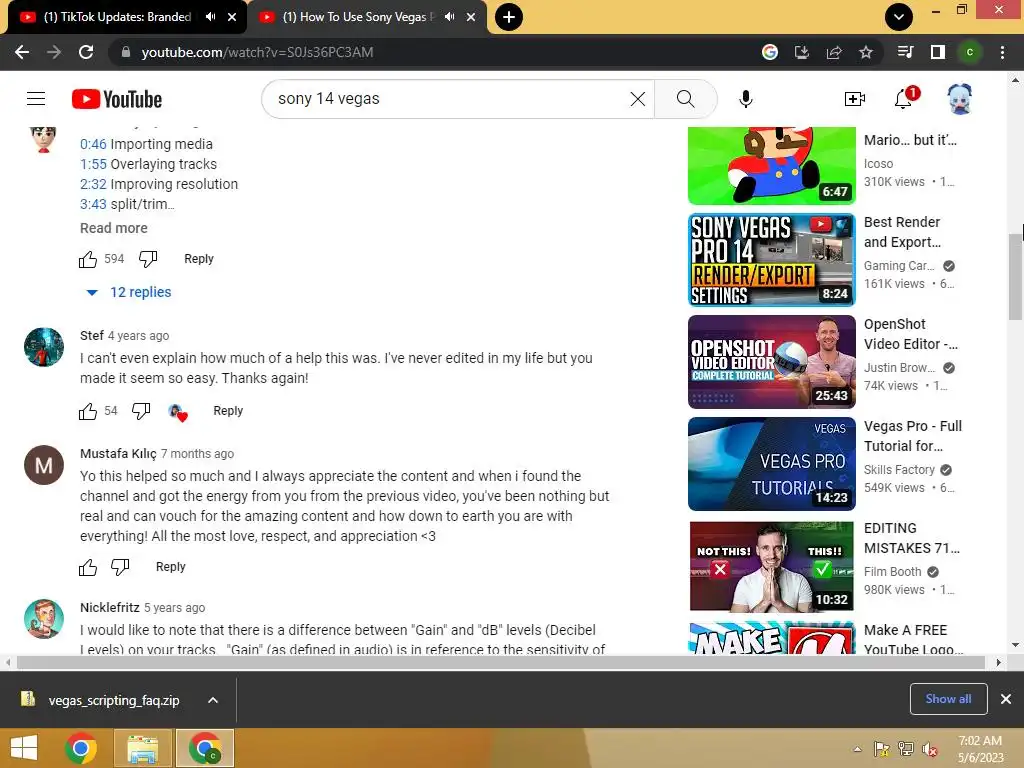This screenshot has width=1024, height=768.
Task: Click the address bar URL
Action: coord(257,52)
